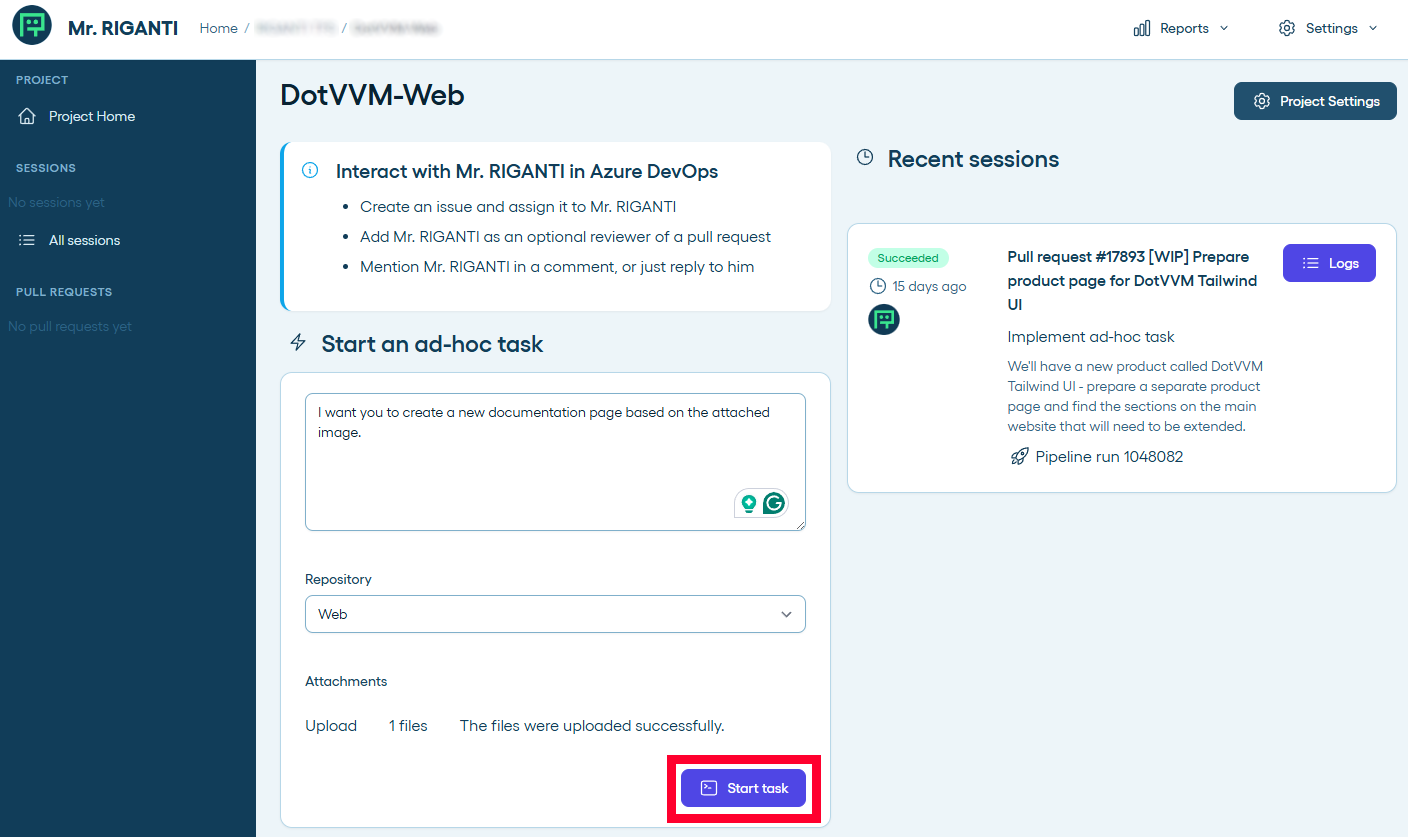Click the clock icon next to Recent sessions

click(x=865, y=158)
